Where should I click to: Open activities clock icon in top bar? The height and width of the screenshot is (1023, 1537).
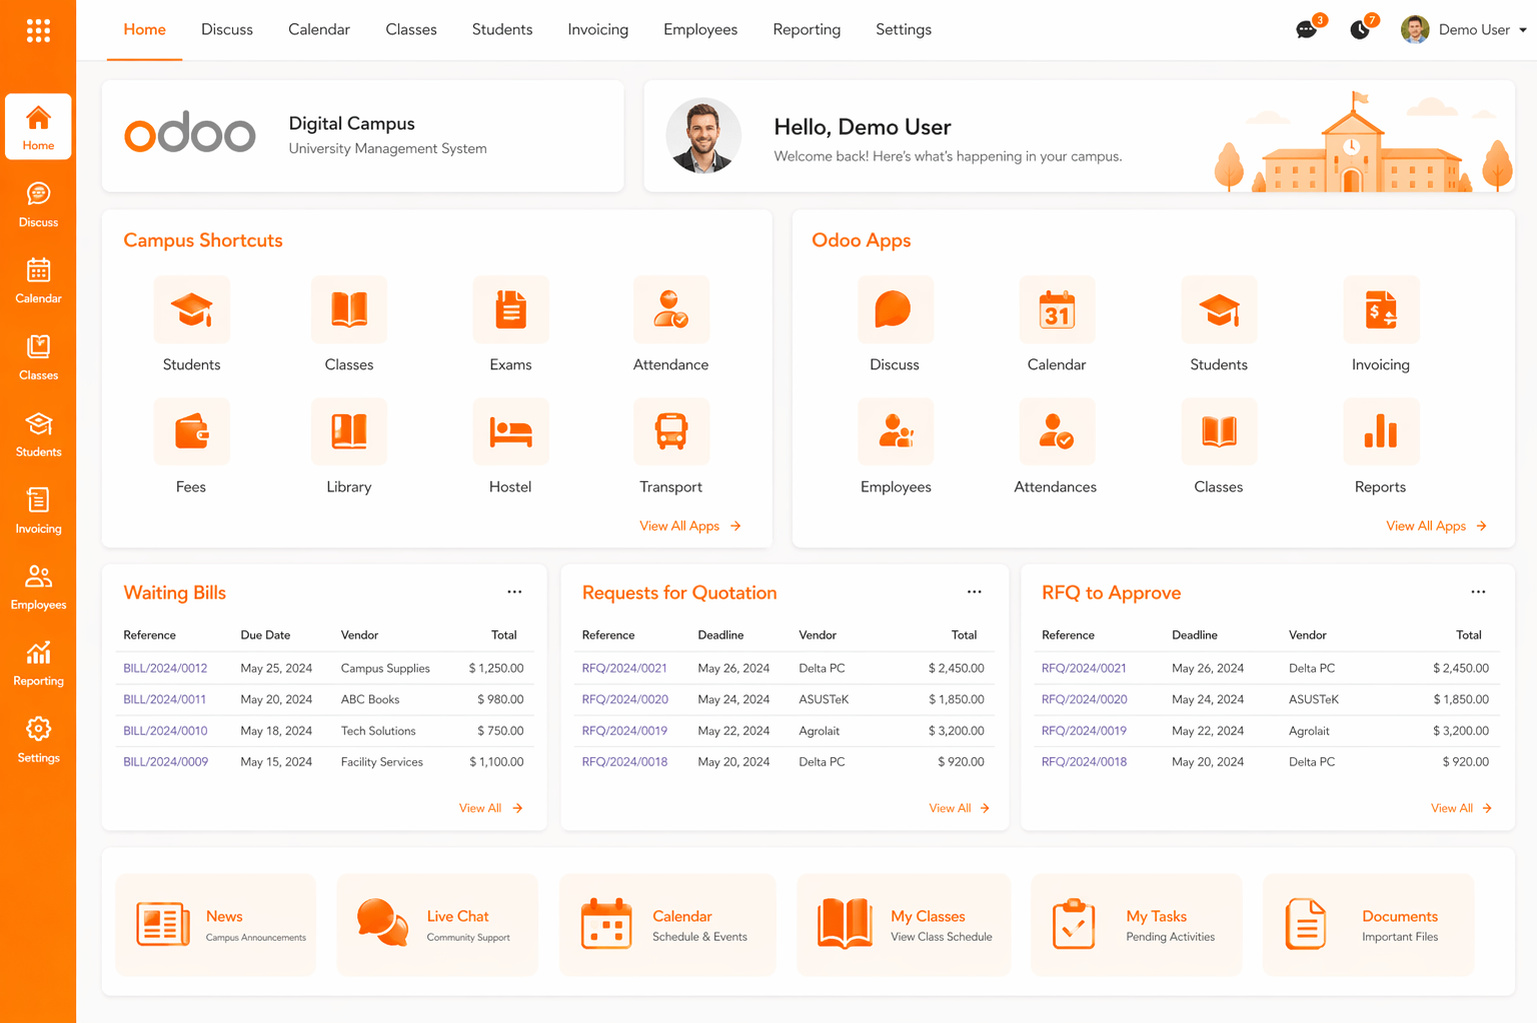(x=1359, y=30)
